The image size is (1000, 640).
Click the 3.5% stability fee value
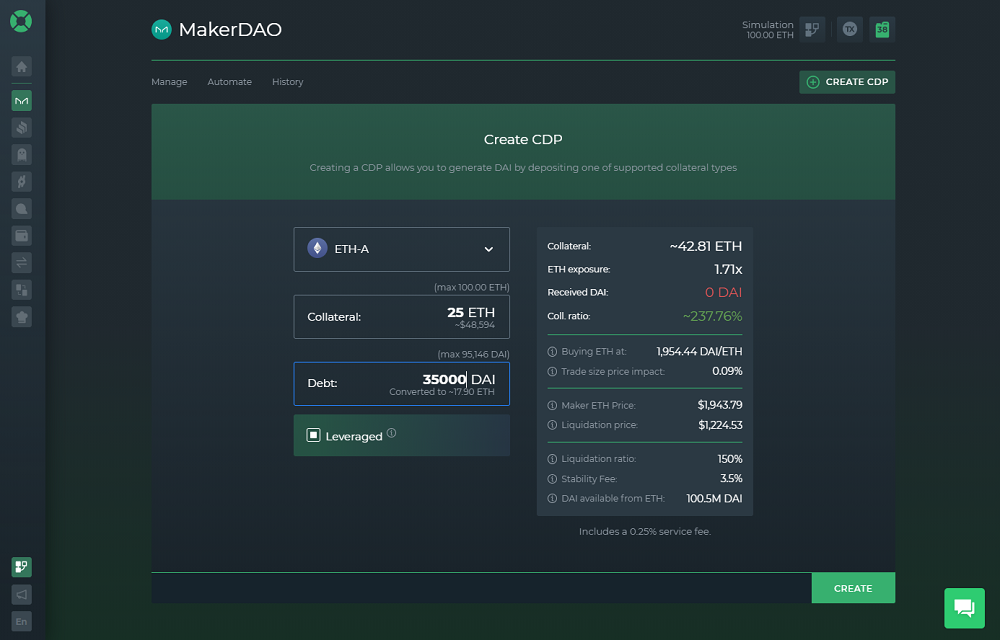[x=731, y=479]
